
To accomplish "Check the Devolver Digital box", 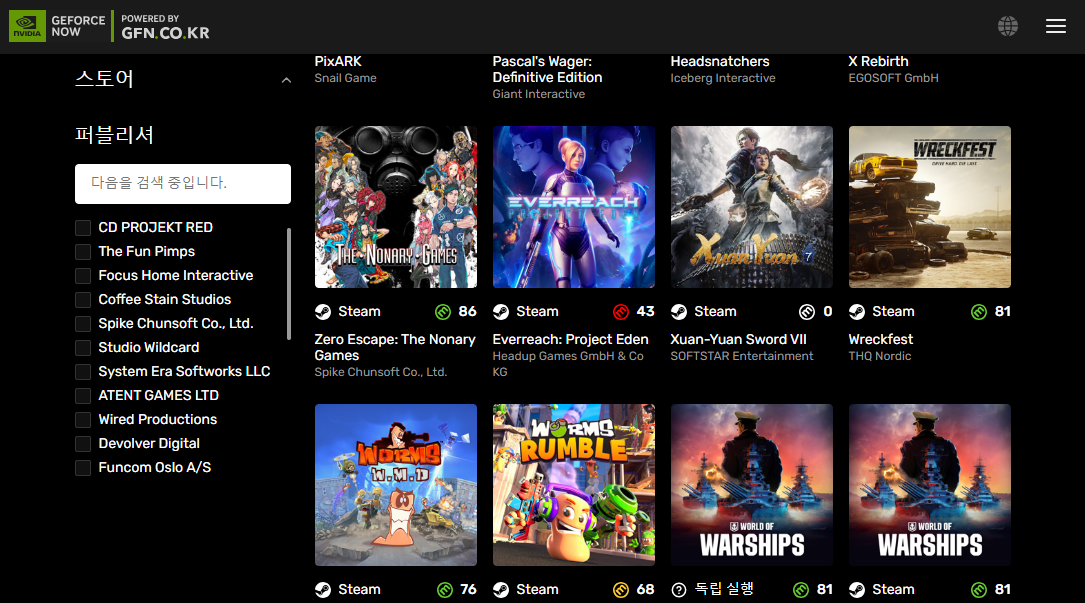I will tap(83, 444).
